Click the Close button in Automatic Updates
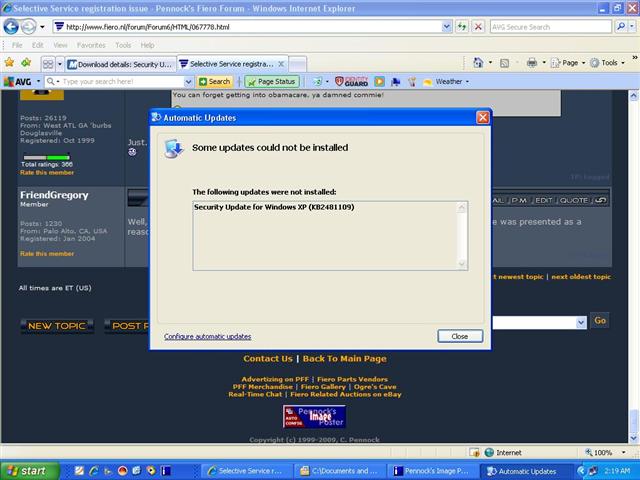640x480 pixels. point(460,336)
